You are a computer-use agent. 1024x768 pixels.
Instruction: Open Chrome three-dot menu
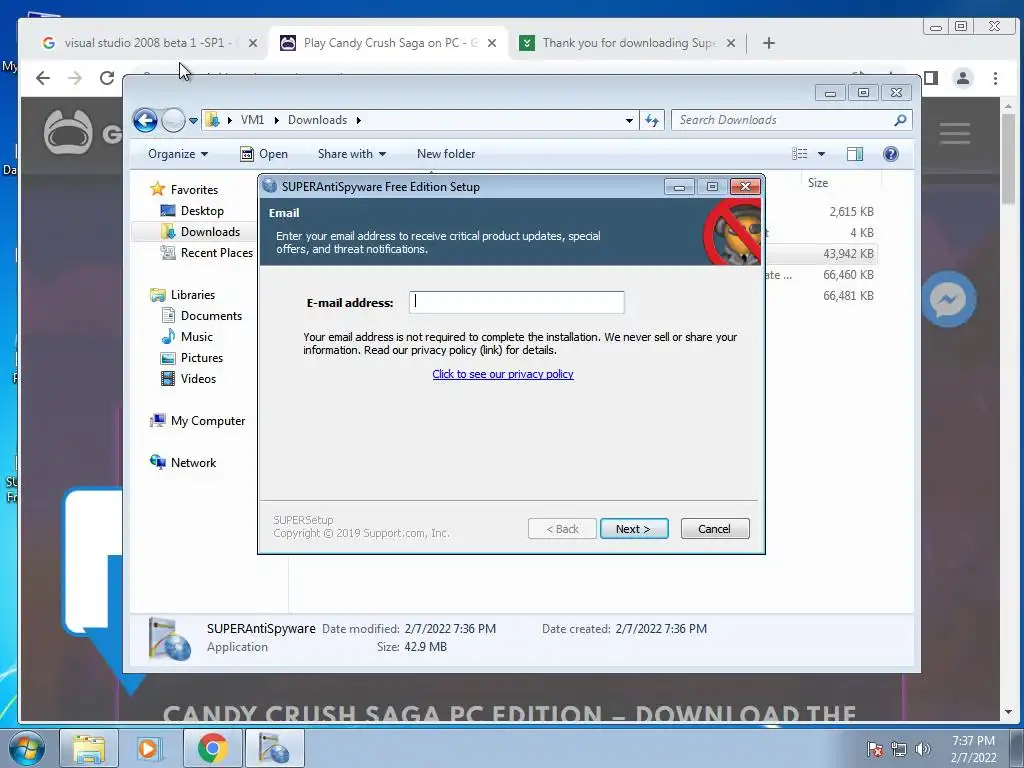(x=995, y=78)
